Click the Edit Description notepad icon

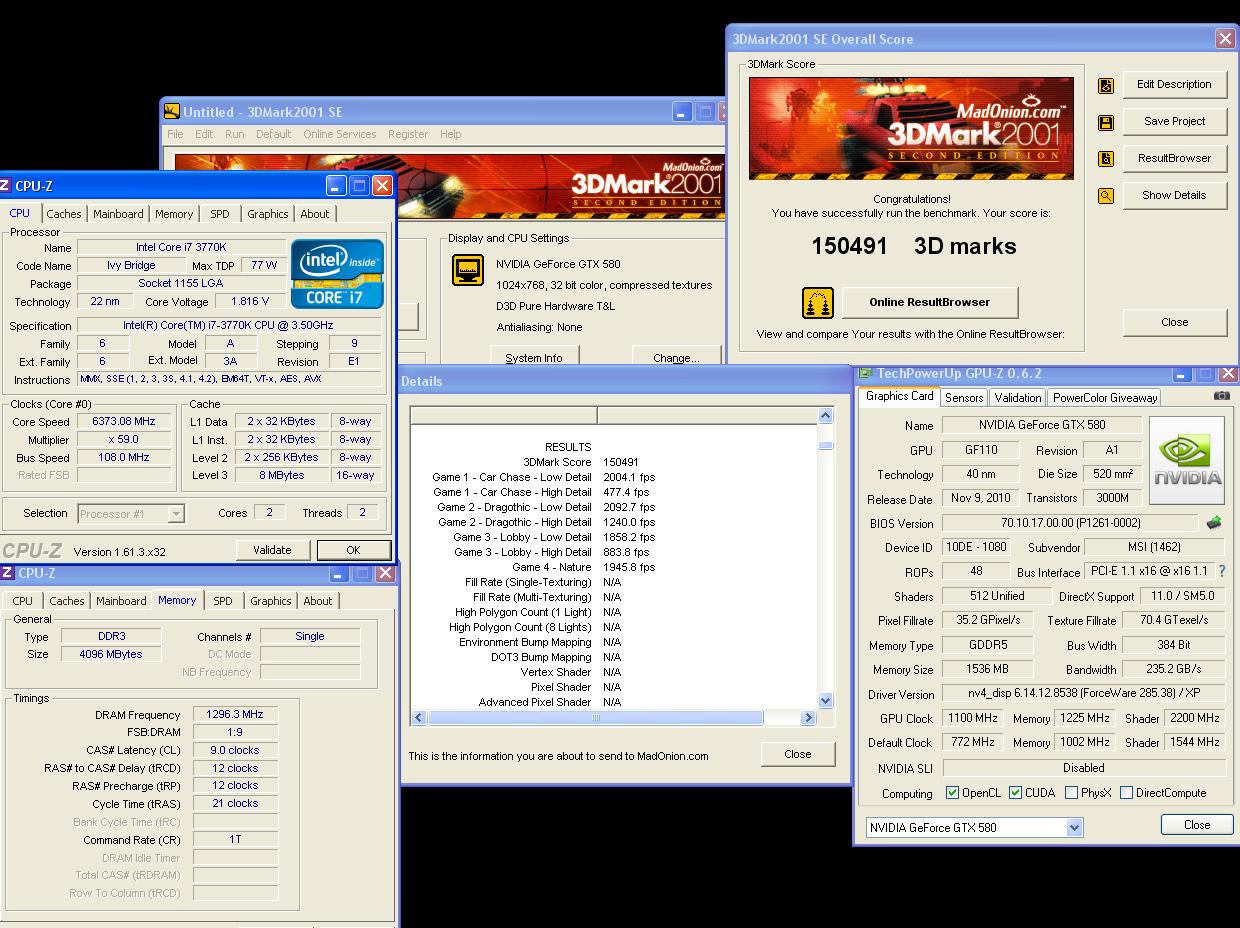pos(1106,86)
